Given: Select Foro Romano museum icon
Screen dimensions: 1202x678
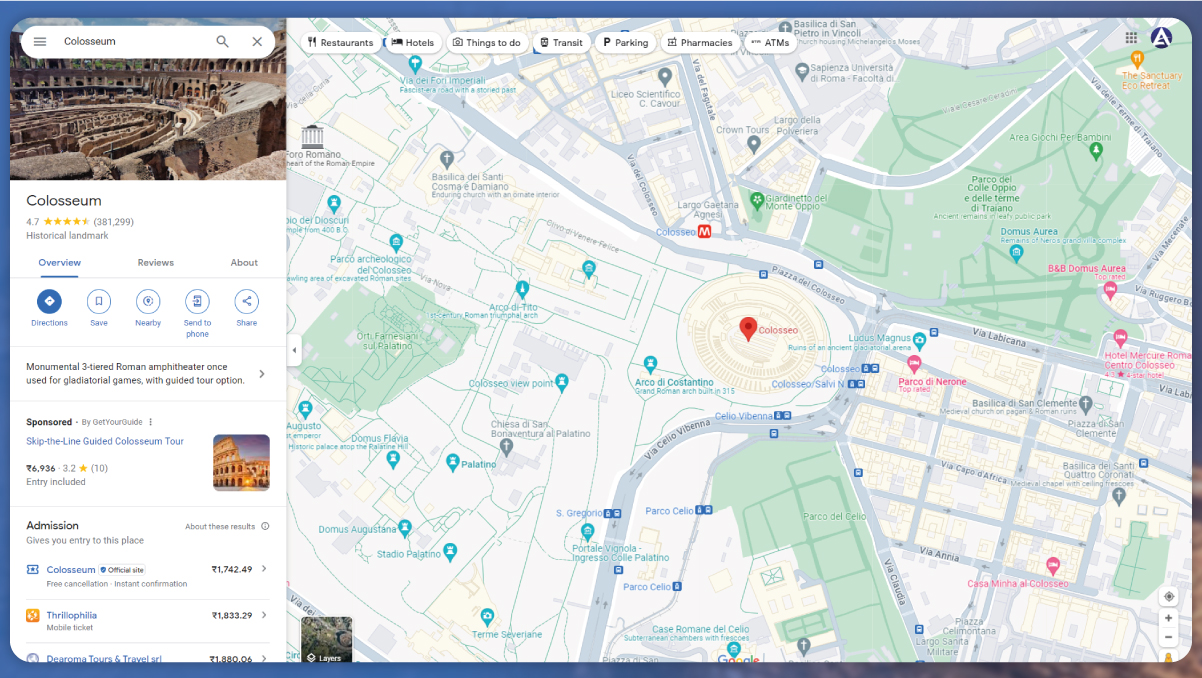Looking at the screenshot, I should [313, 137].
